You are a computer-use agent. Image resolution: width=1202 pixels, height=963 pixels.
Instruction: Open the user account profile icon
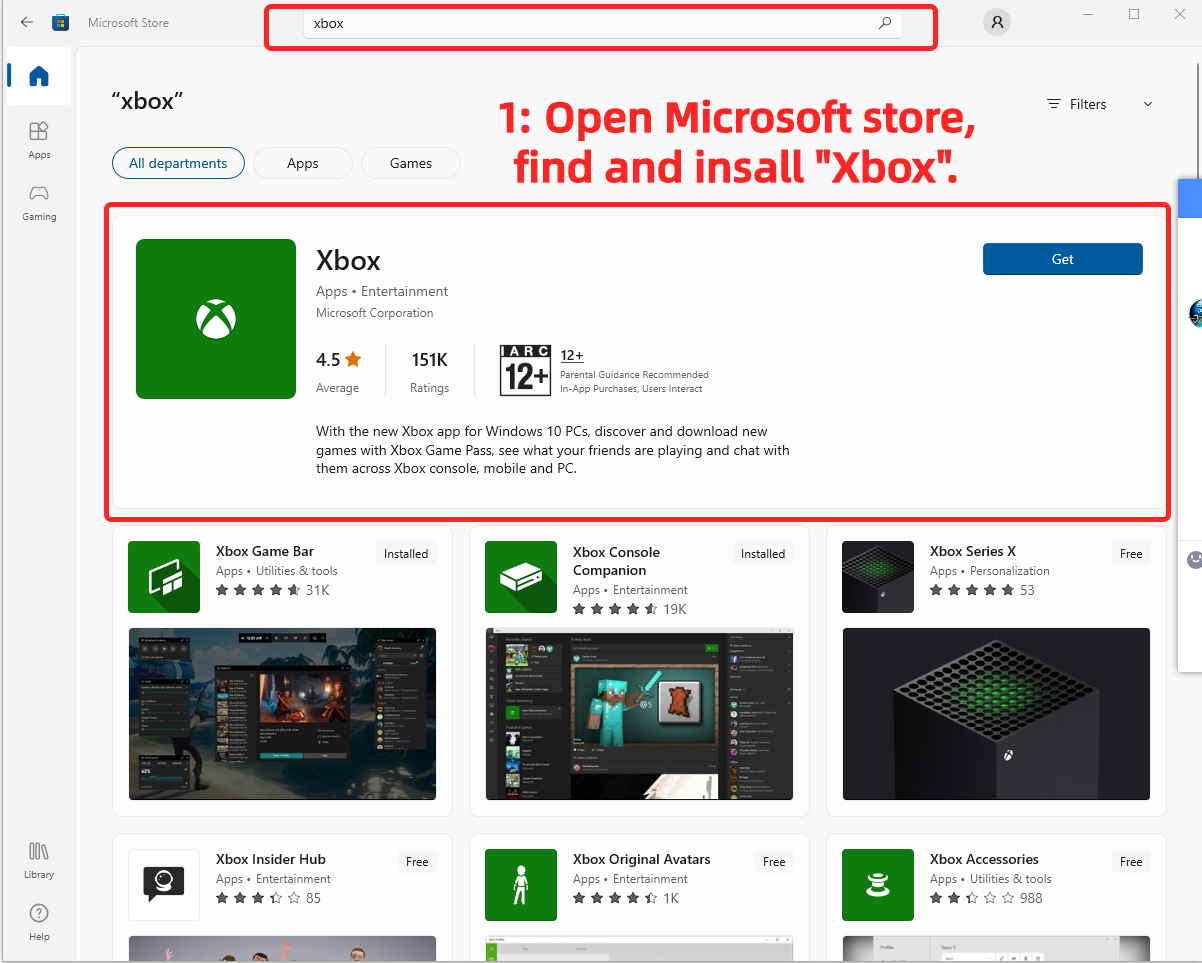point(996,23)
